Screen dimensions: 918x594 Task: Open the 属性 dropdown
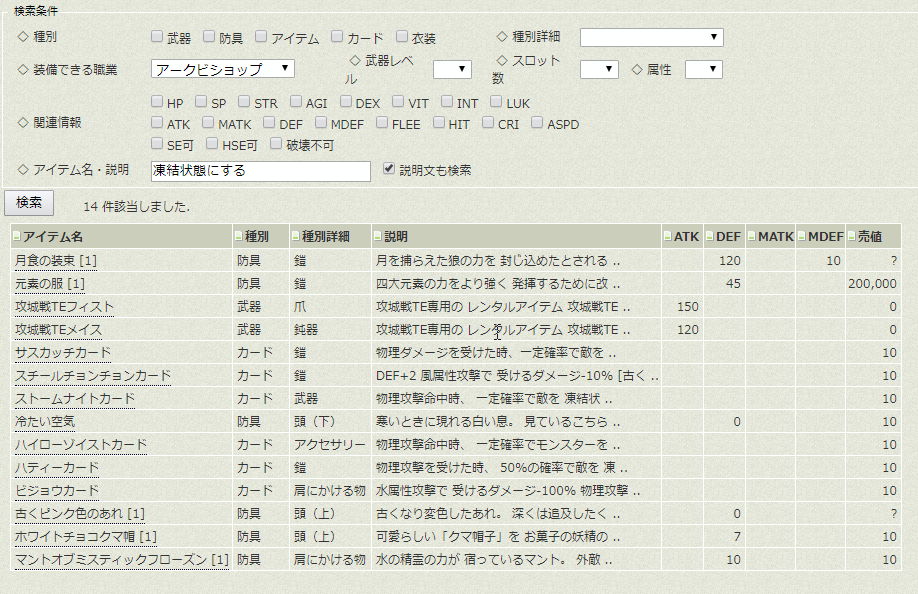(x=704, y=70)
